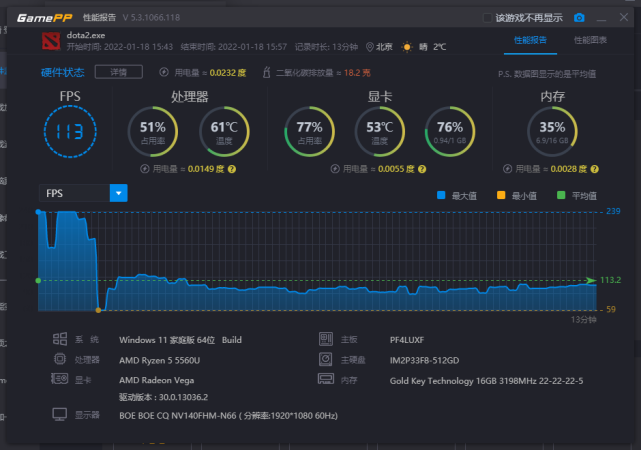Click the graphics card power icon beside 0.0055 度
The height and width of the screenshot is (450, 641).
coord(335,169)
